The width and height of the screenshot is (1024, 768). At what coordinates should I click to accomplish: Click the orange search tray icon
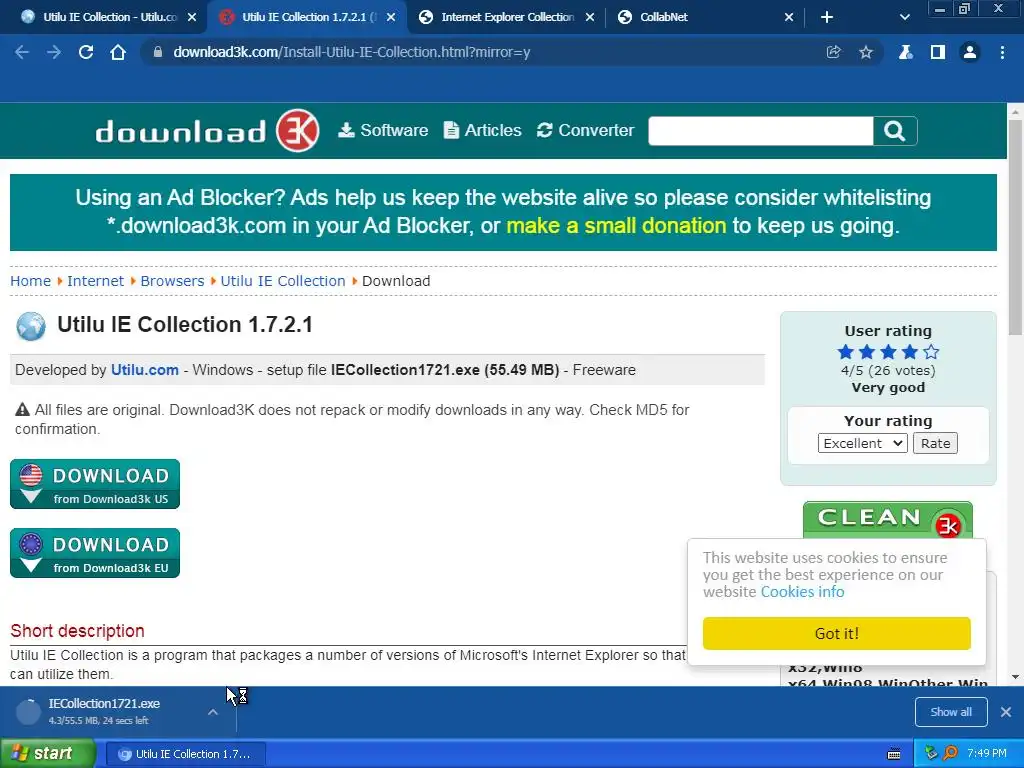(950, 753)
